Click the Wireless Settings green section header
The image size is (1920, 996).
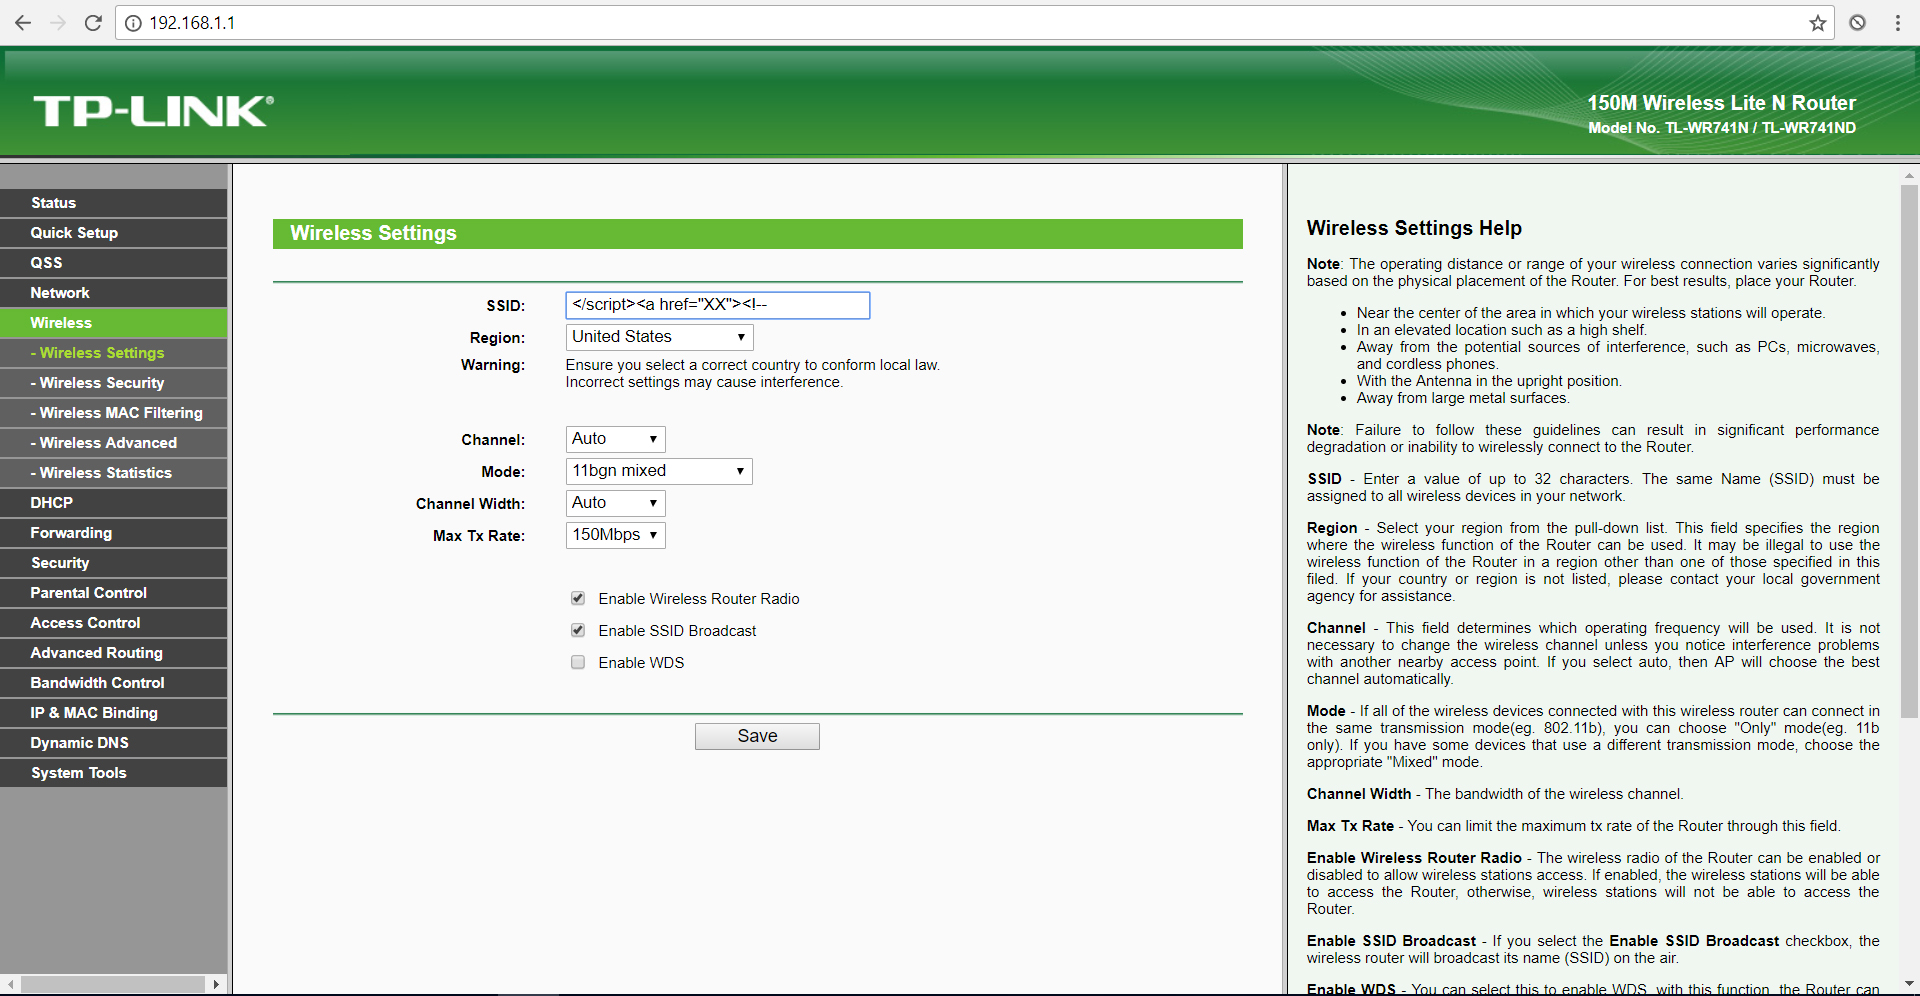coord(757,233)
